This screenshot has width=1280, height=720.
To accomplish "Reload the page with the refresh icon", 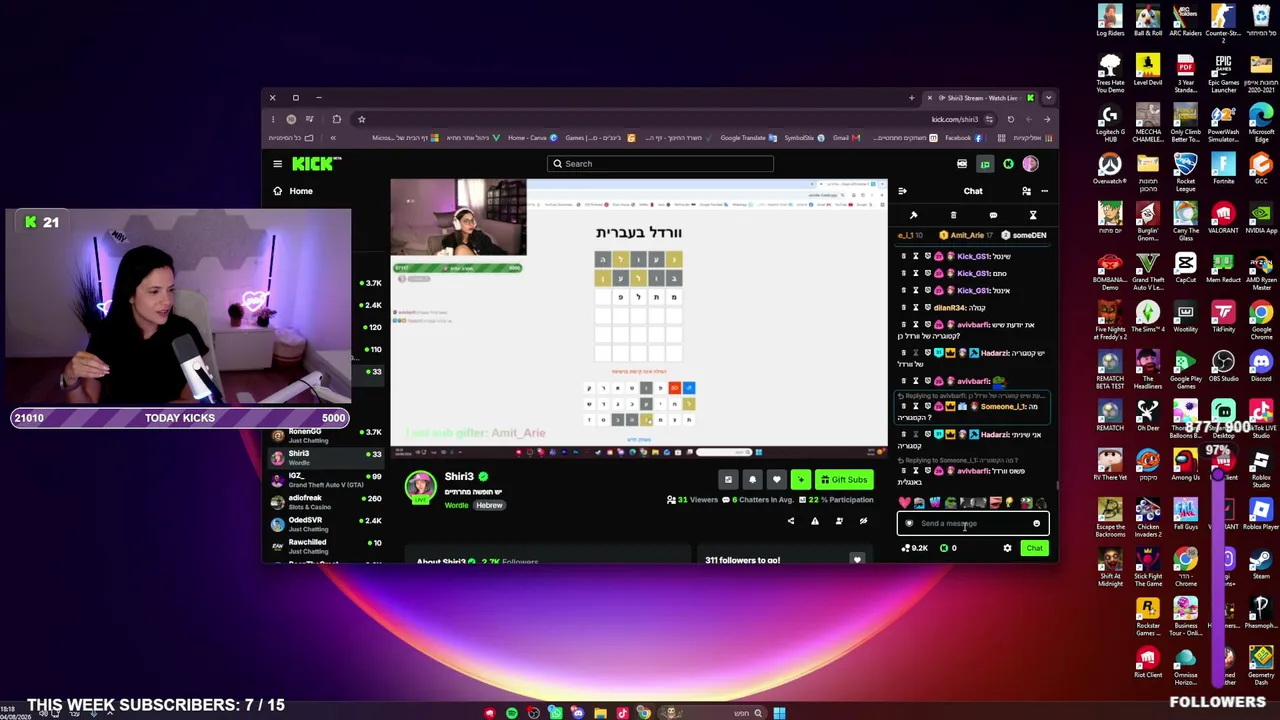I will point(1010,119).
